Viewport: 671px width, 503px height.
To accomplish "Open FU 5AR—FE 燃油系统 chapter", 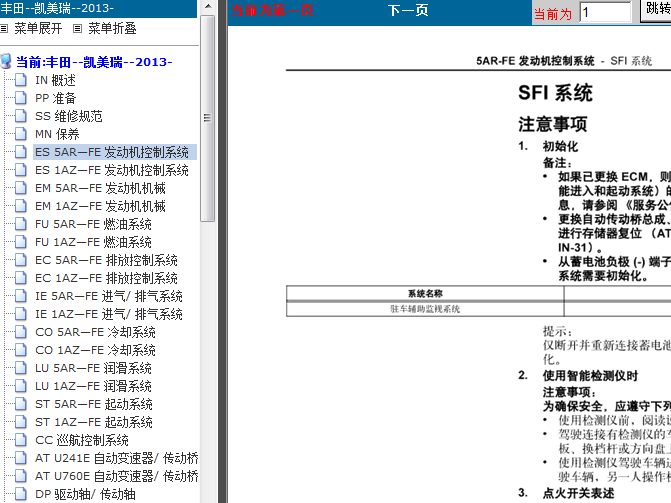I will (93, 224).
